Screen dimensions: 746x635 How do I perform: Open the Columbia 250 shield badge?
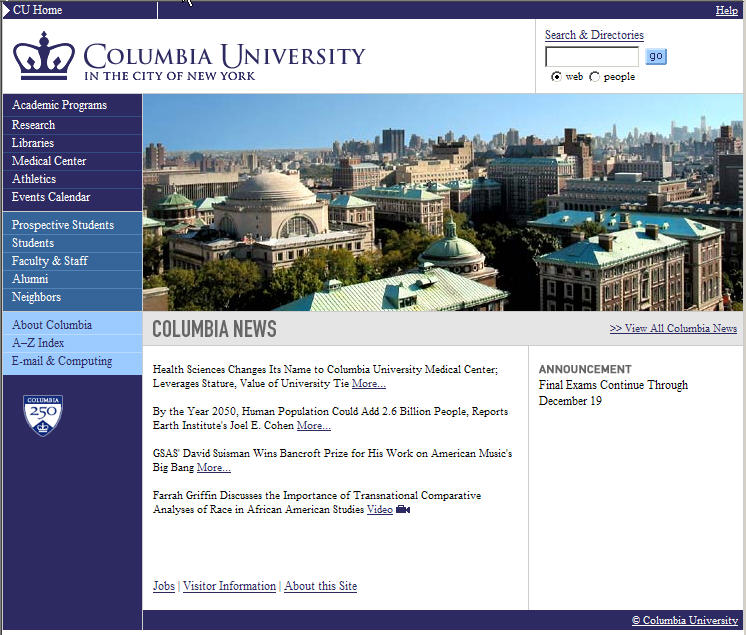click(x=43, y=415)
